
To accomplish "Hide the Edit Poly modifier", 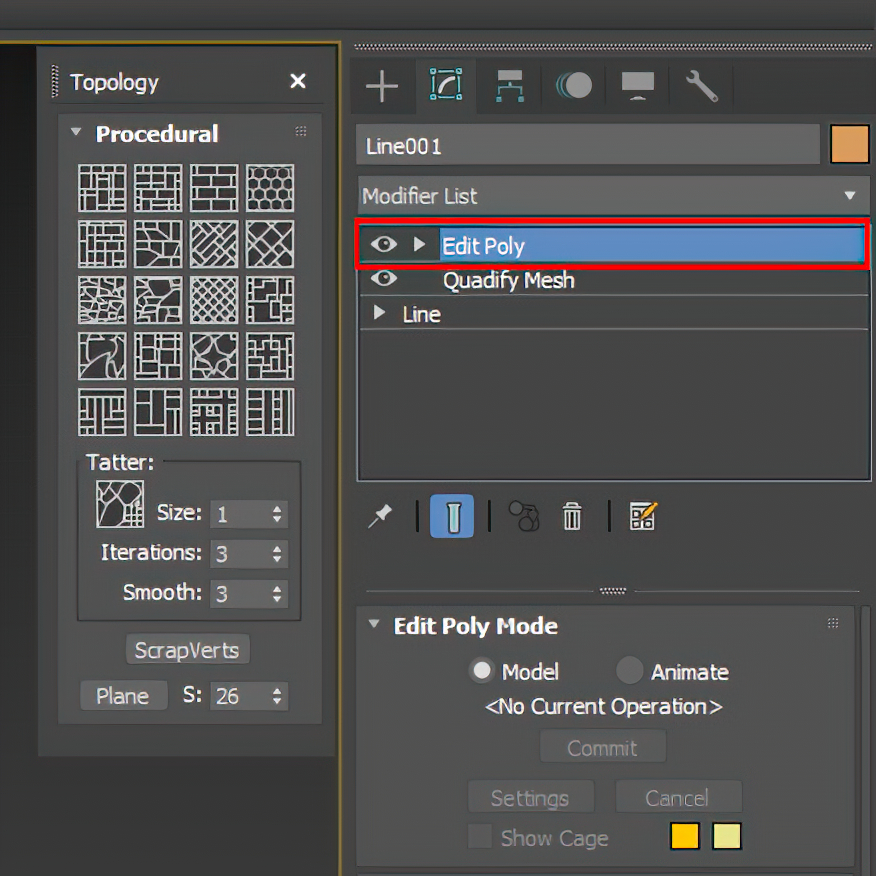I will [383, 245].
